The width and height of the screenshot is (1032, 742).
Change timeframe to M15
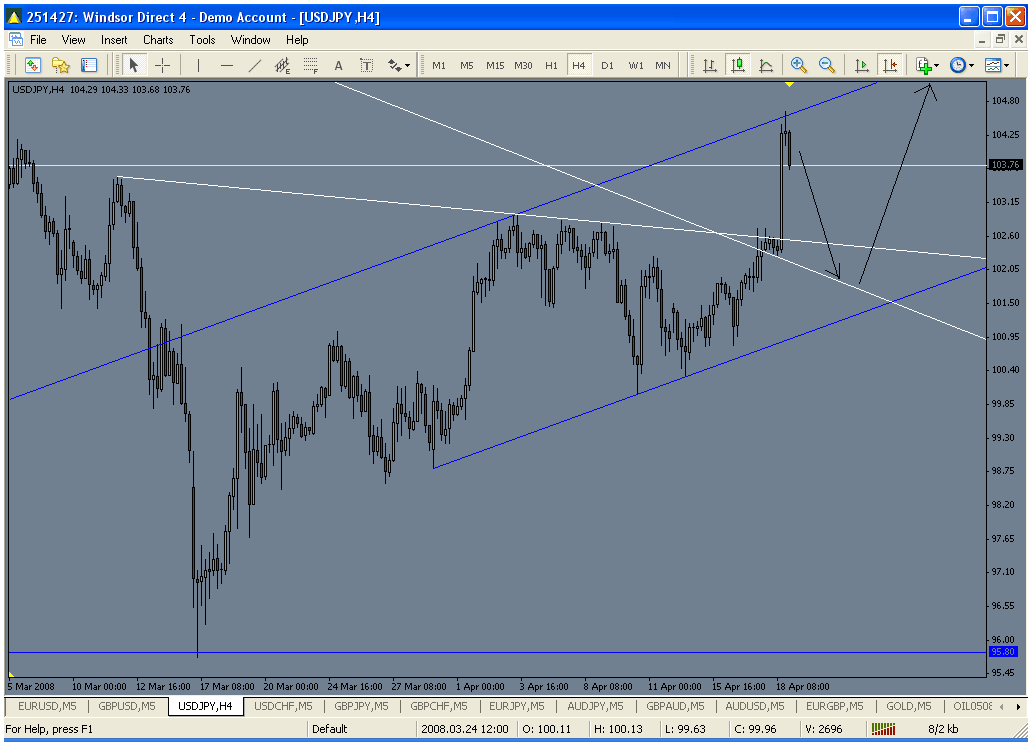coord(495,65)
